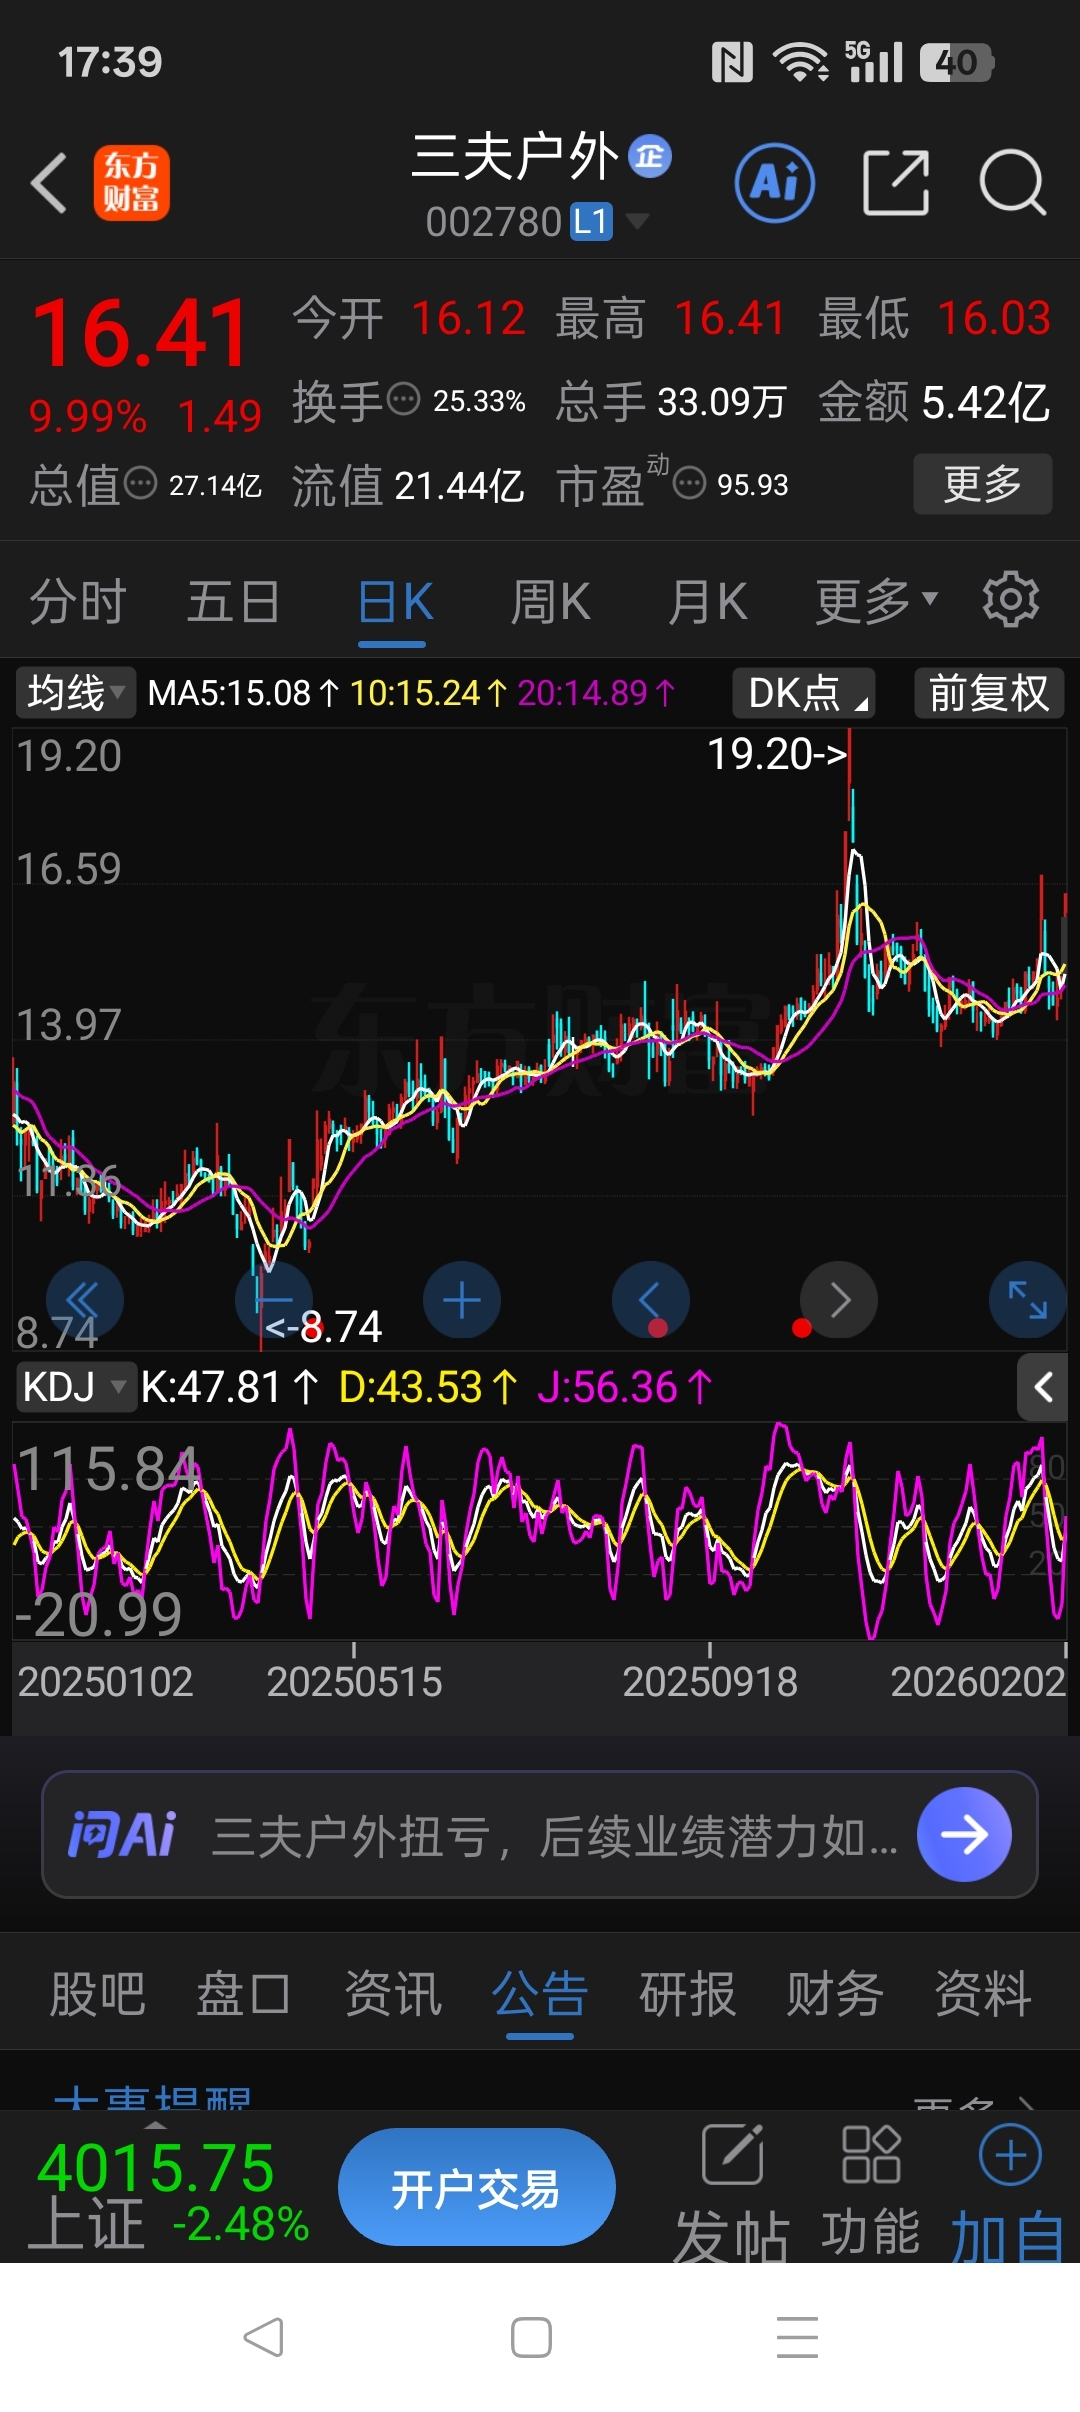Tap the 流值 21.44亿 value
Screen dimensions: 1080x2412
click(408, 485)
